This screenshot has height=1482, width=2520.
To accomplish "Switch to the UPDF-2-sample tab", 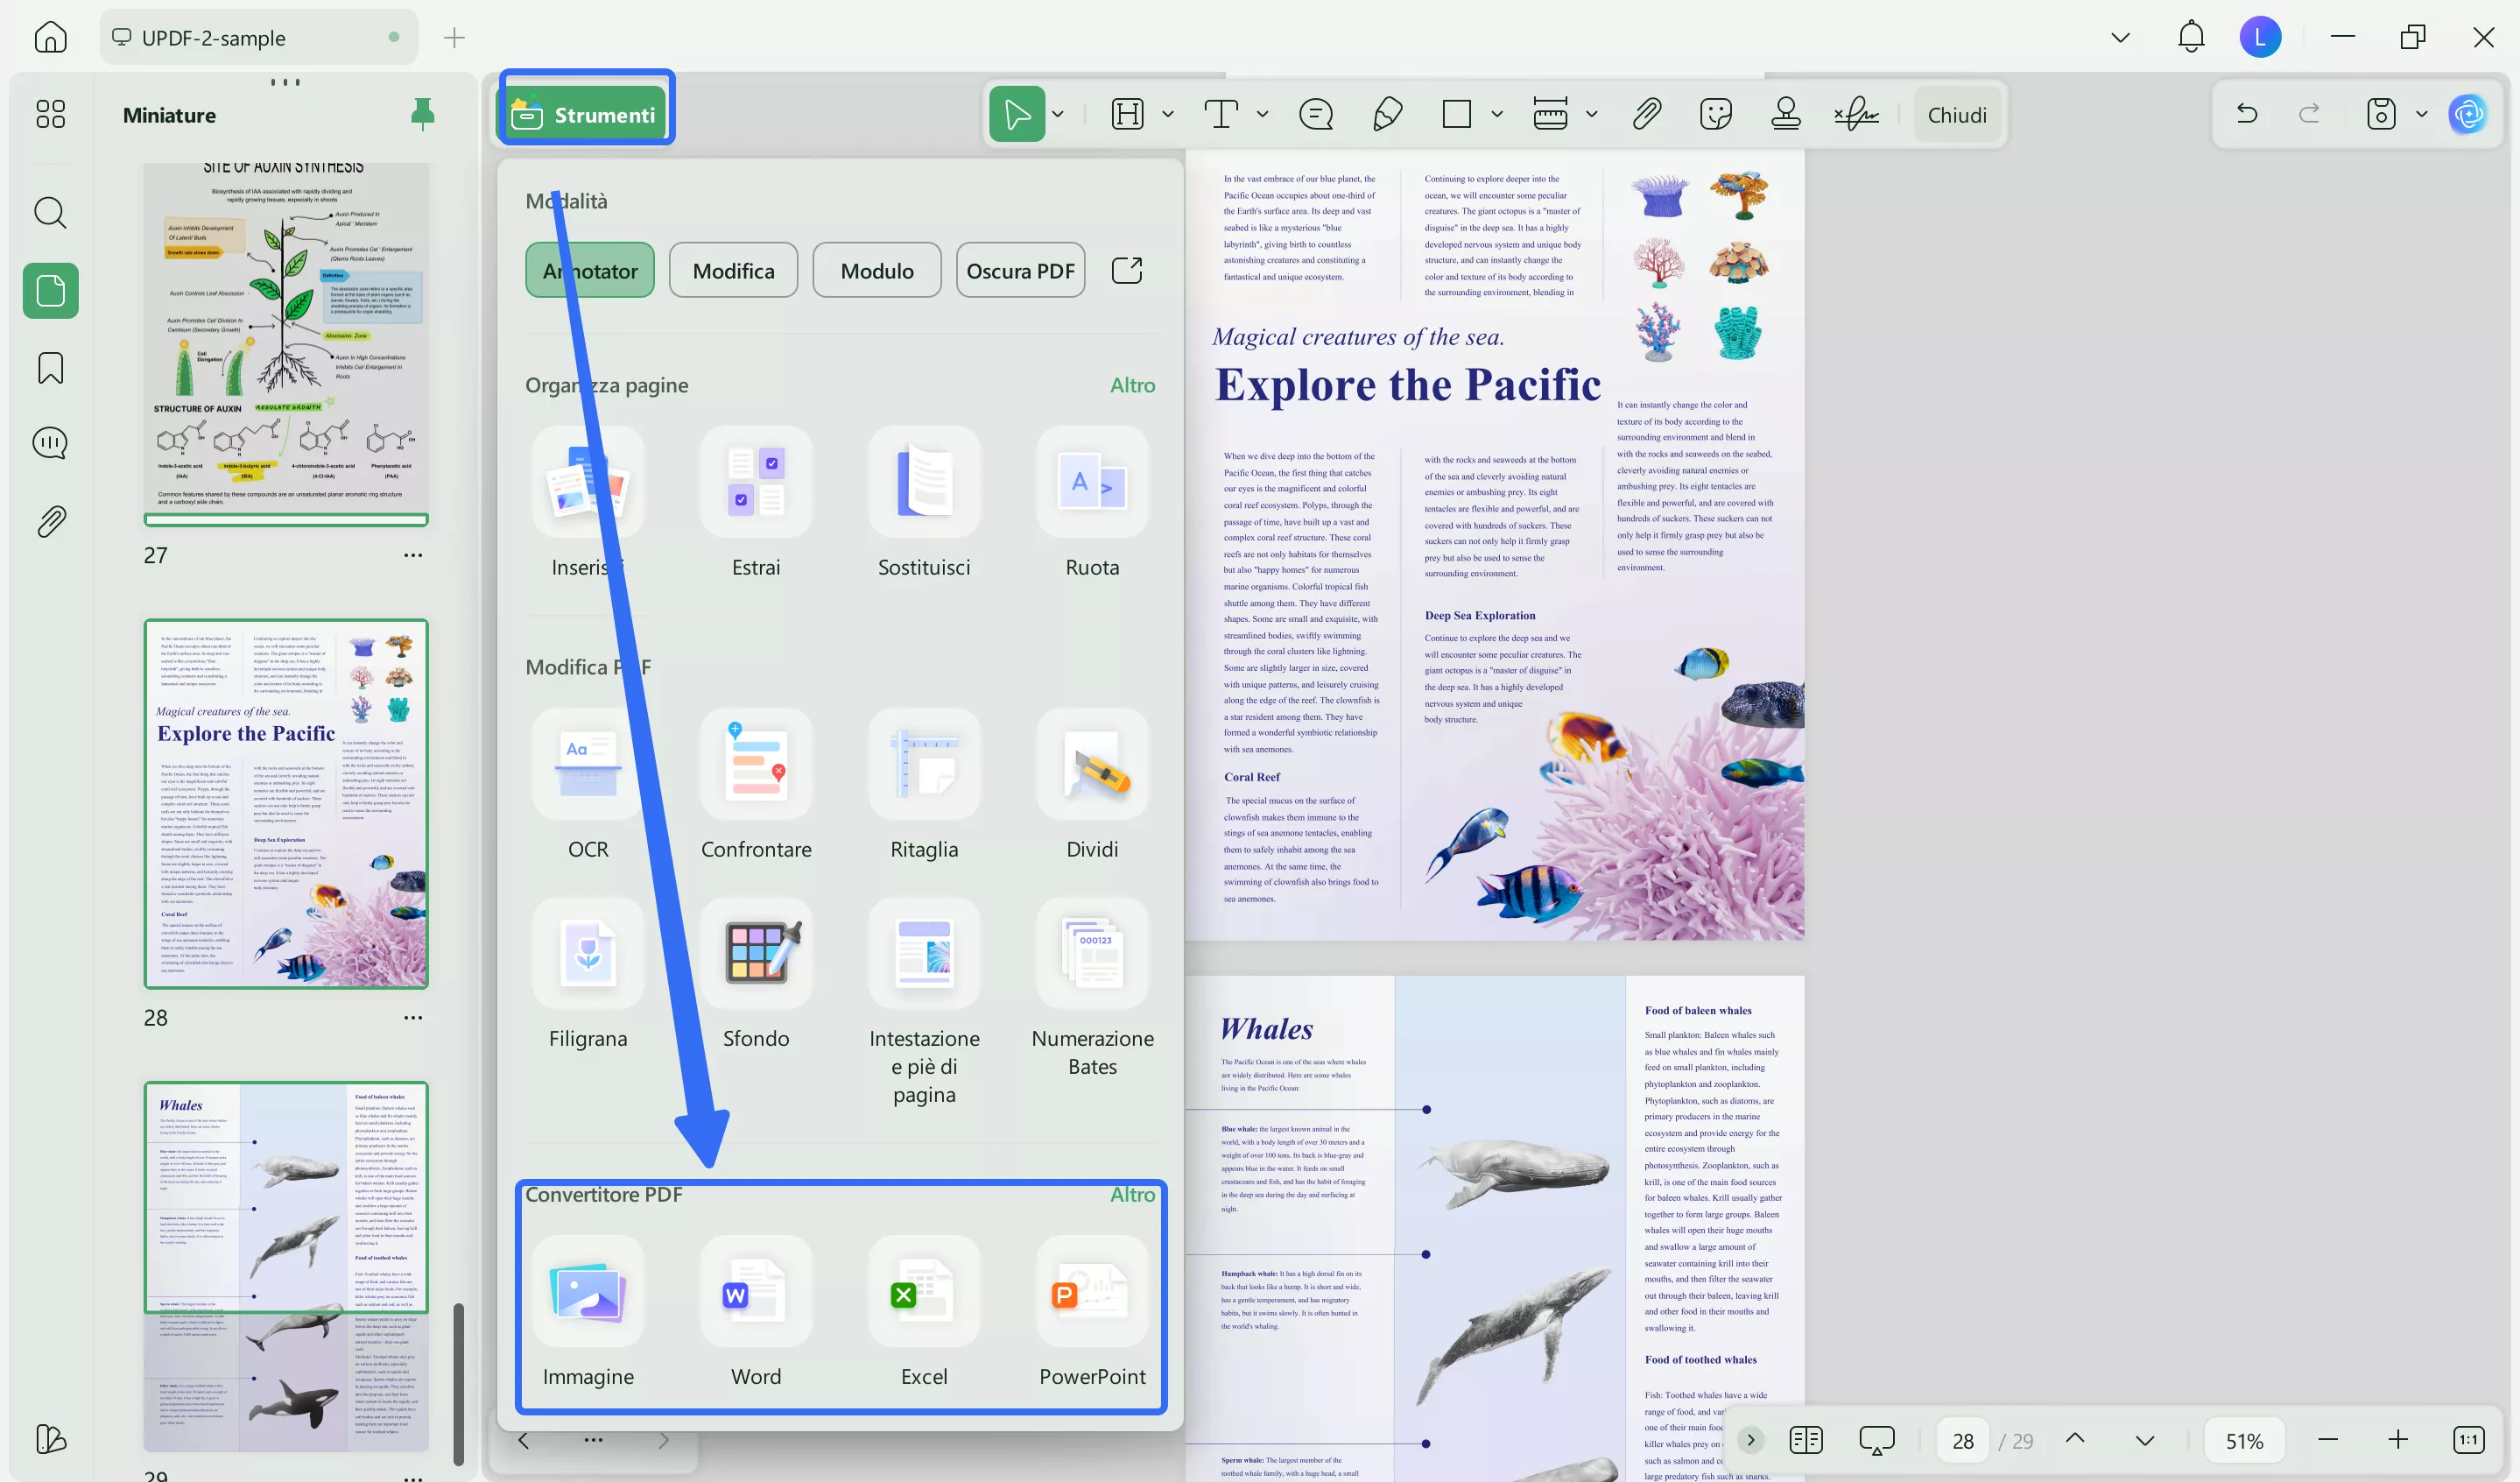I will click(212, 38).
